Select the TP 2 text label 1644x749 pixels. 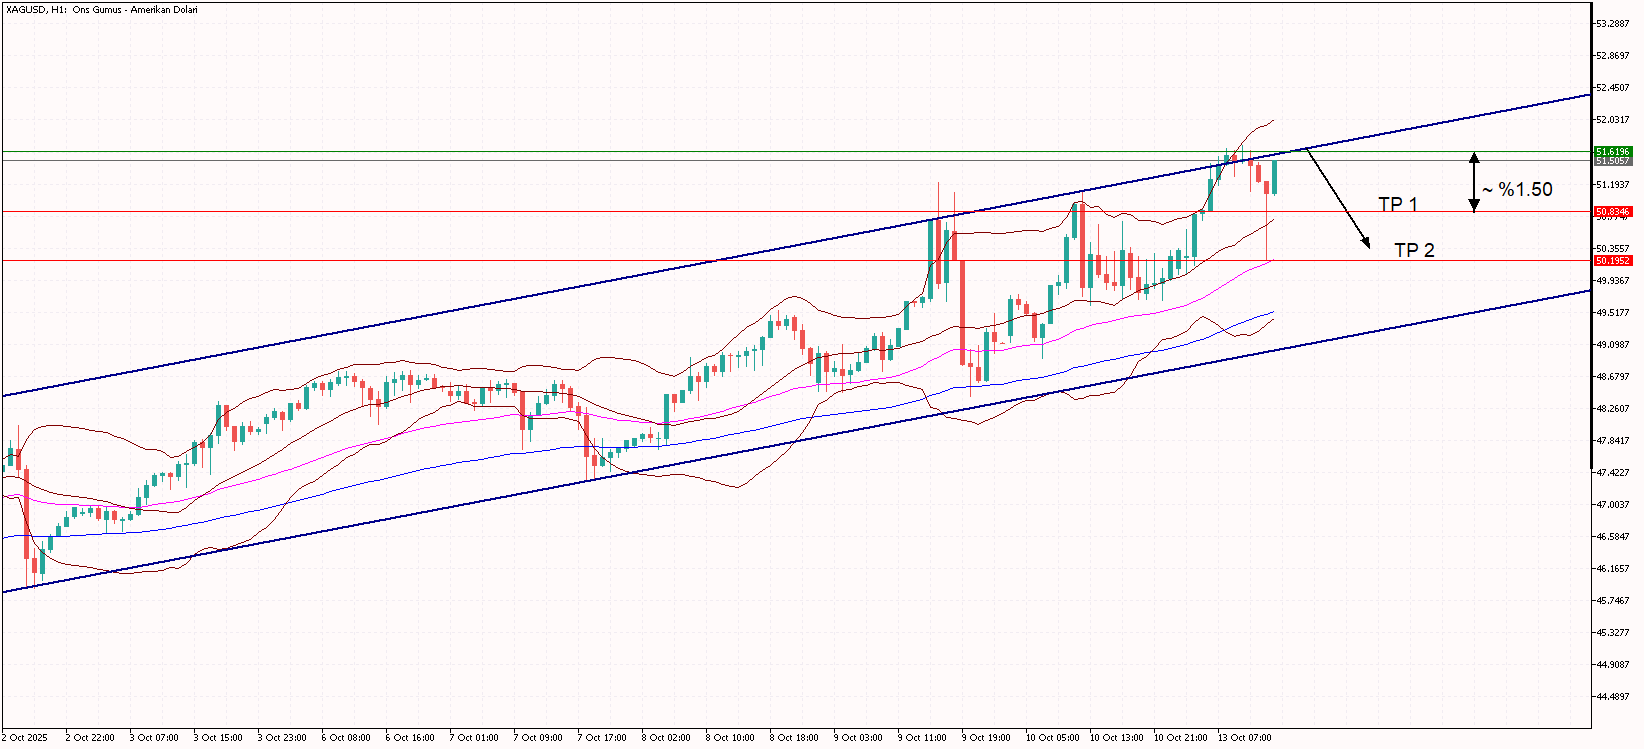(1414, 250)
